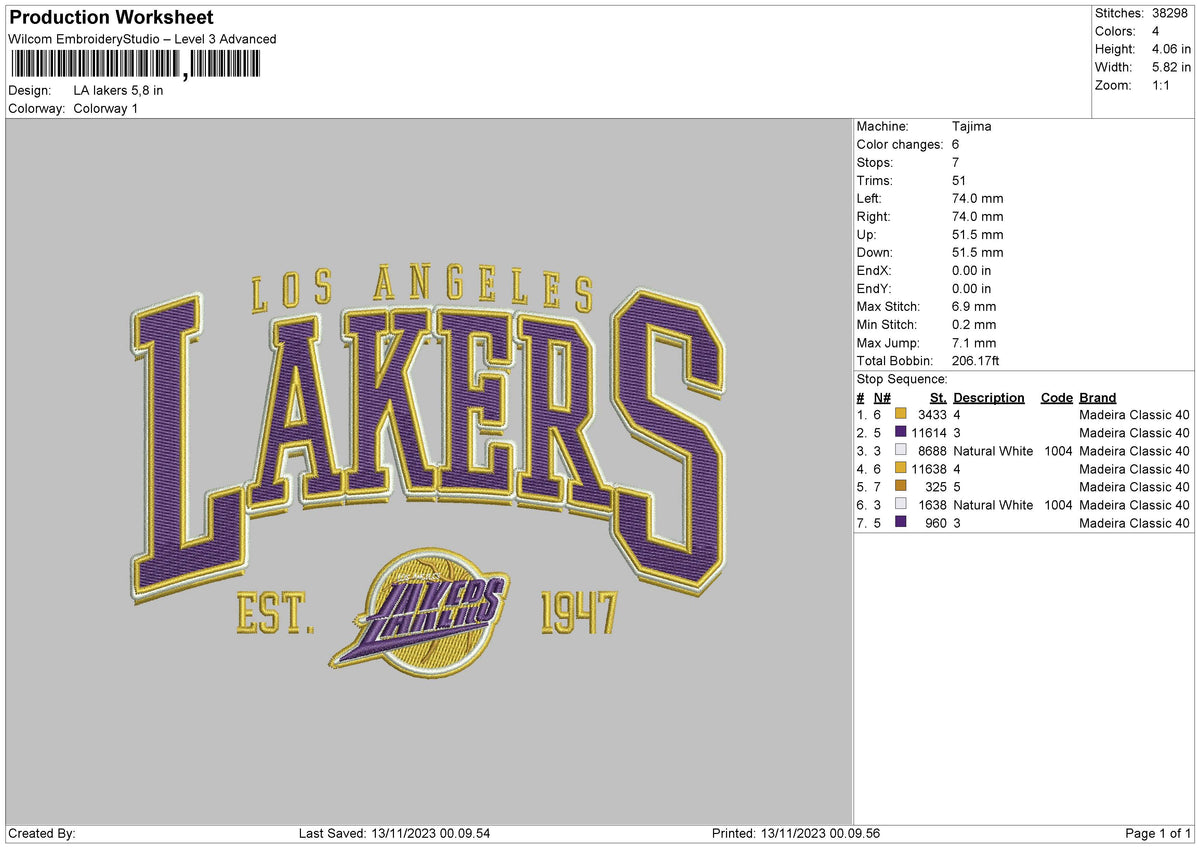Click the EndY value '0.00 in'

(973, 289)
